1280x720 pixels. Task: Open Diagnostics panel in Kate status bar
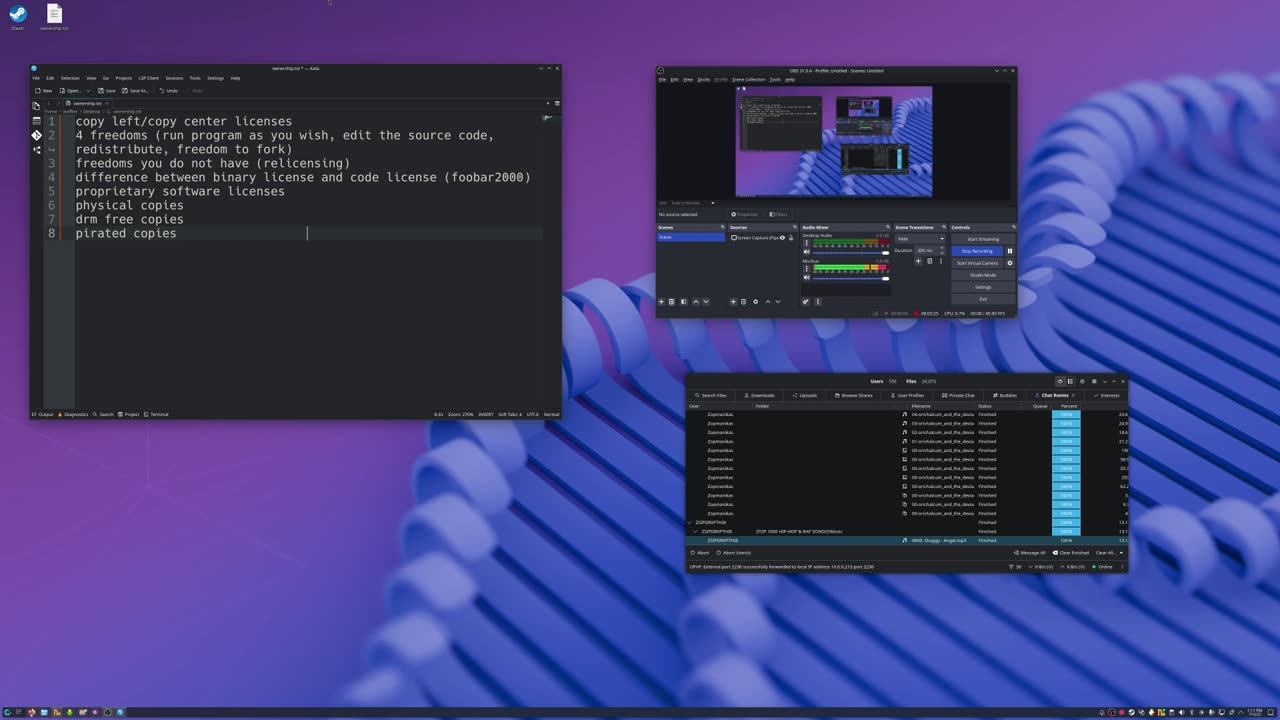click(x=74, y=414)
